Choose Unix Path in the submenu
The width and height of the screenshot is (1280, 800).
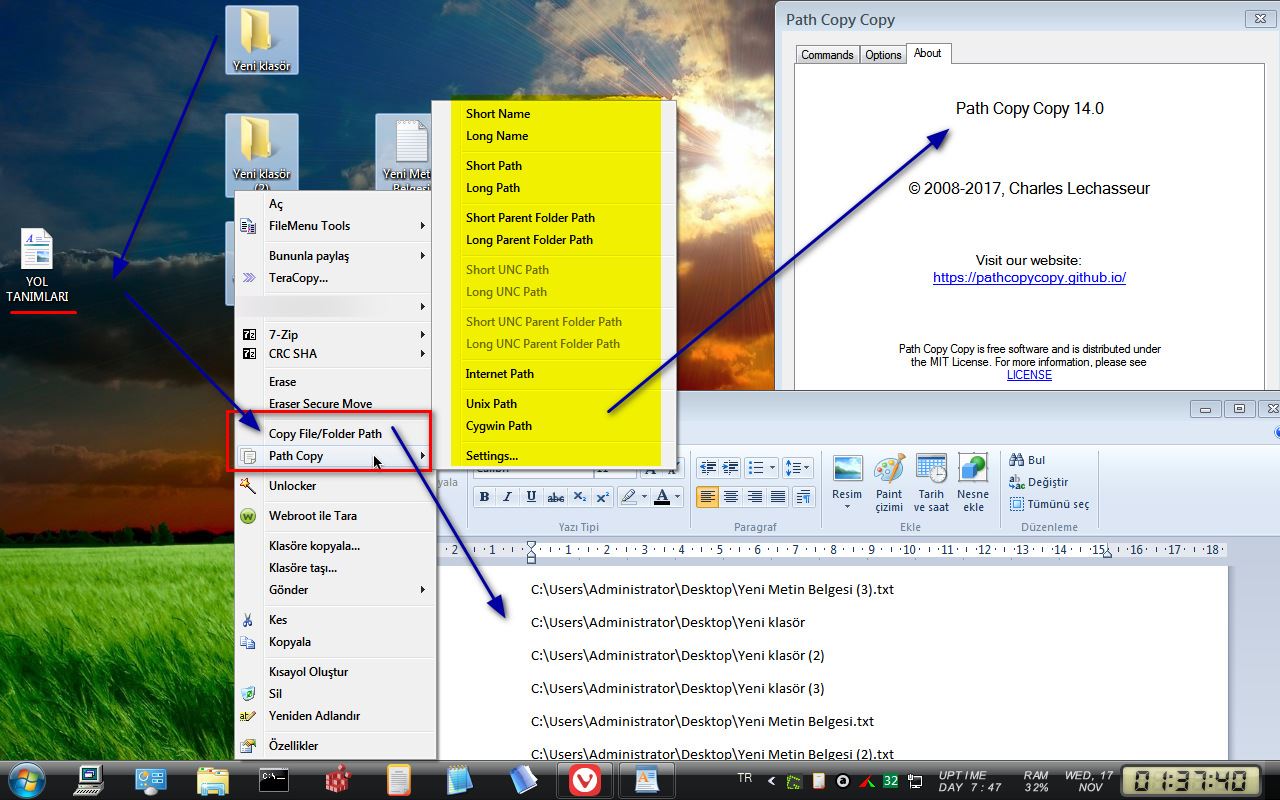tap(491, 404)
